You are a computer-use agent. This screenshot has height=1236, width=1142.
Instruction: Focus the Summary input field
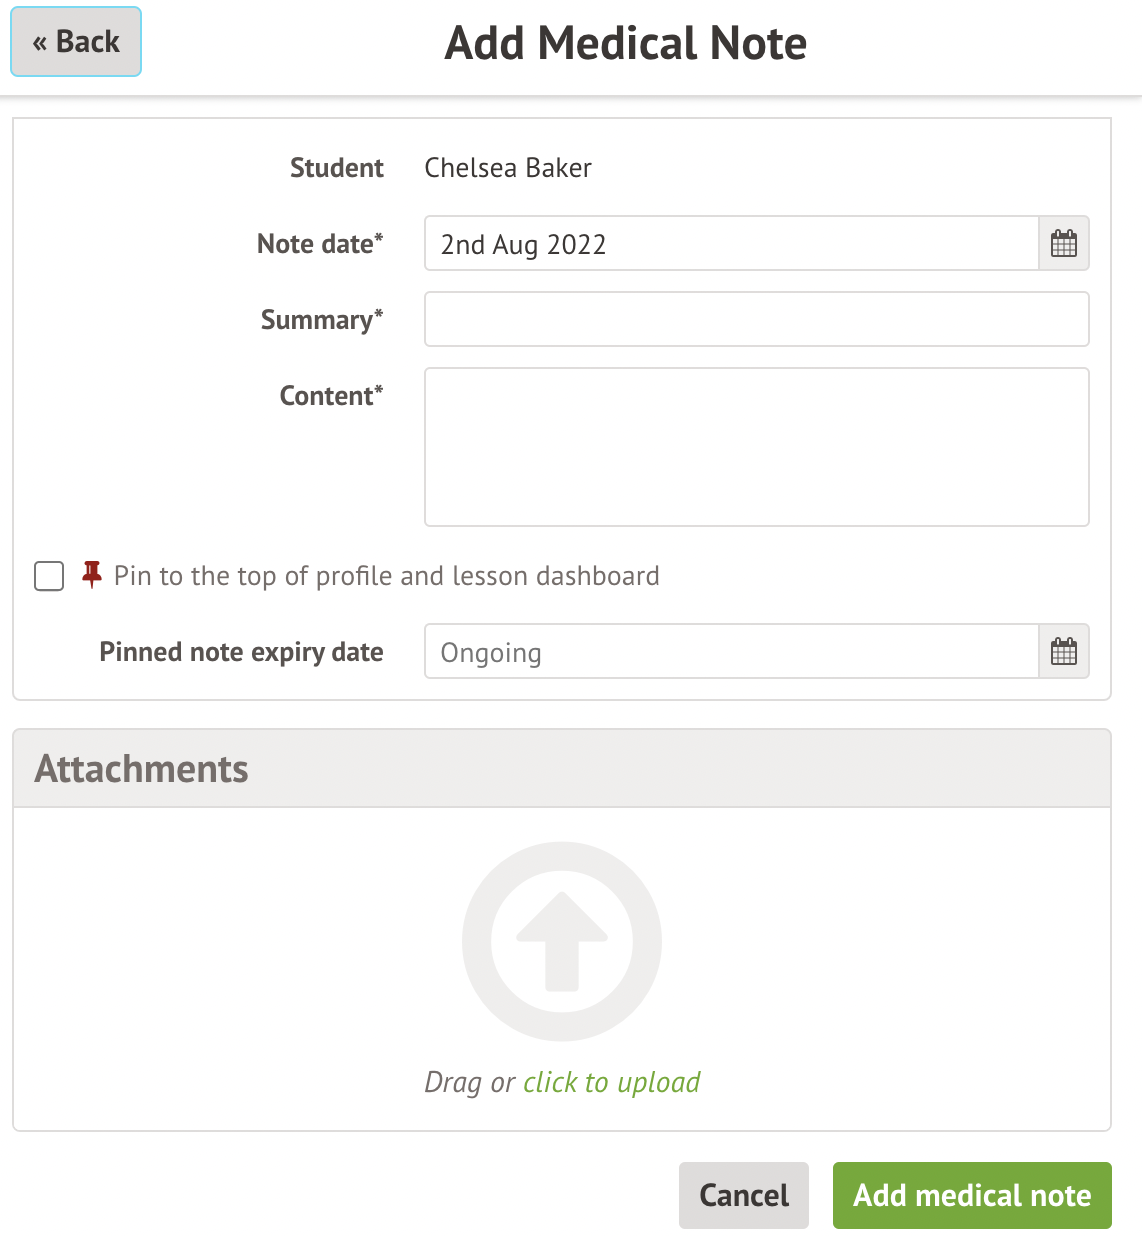[756, 319]
